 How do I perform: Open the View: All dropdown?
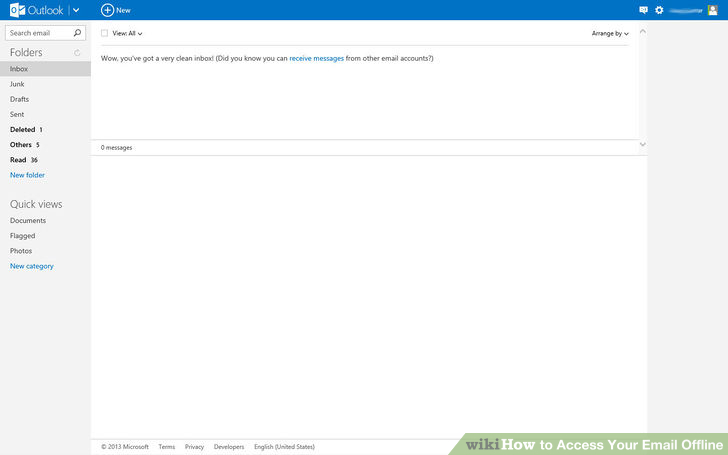pyautogui.click(x=127, y=33)
